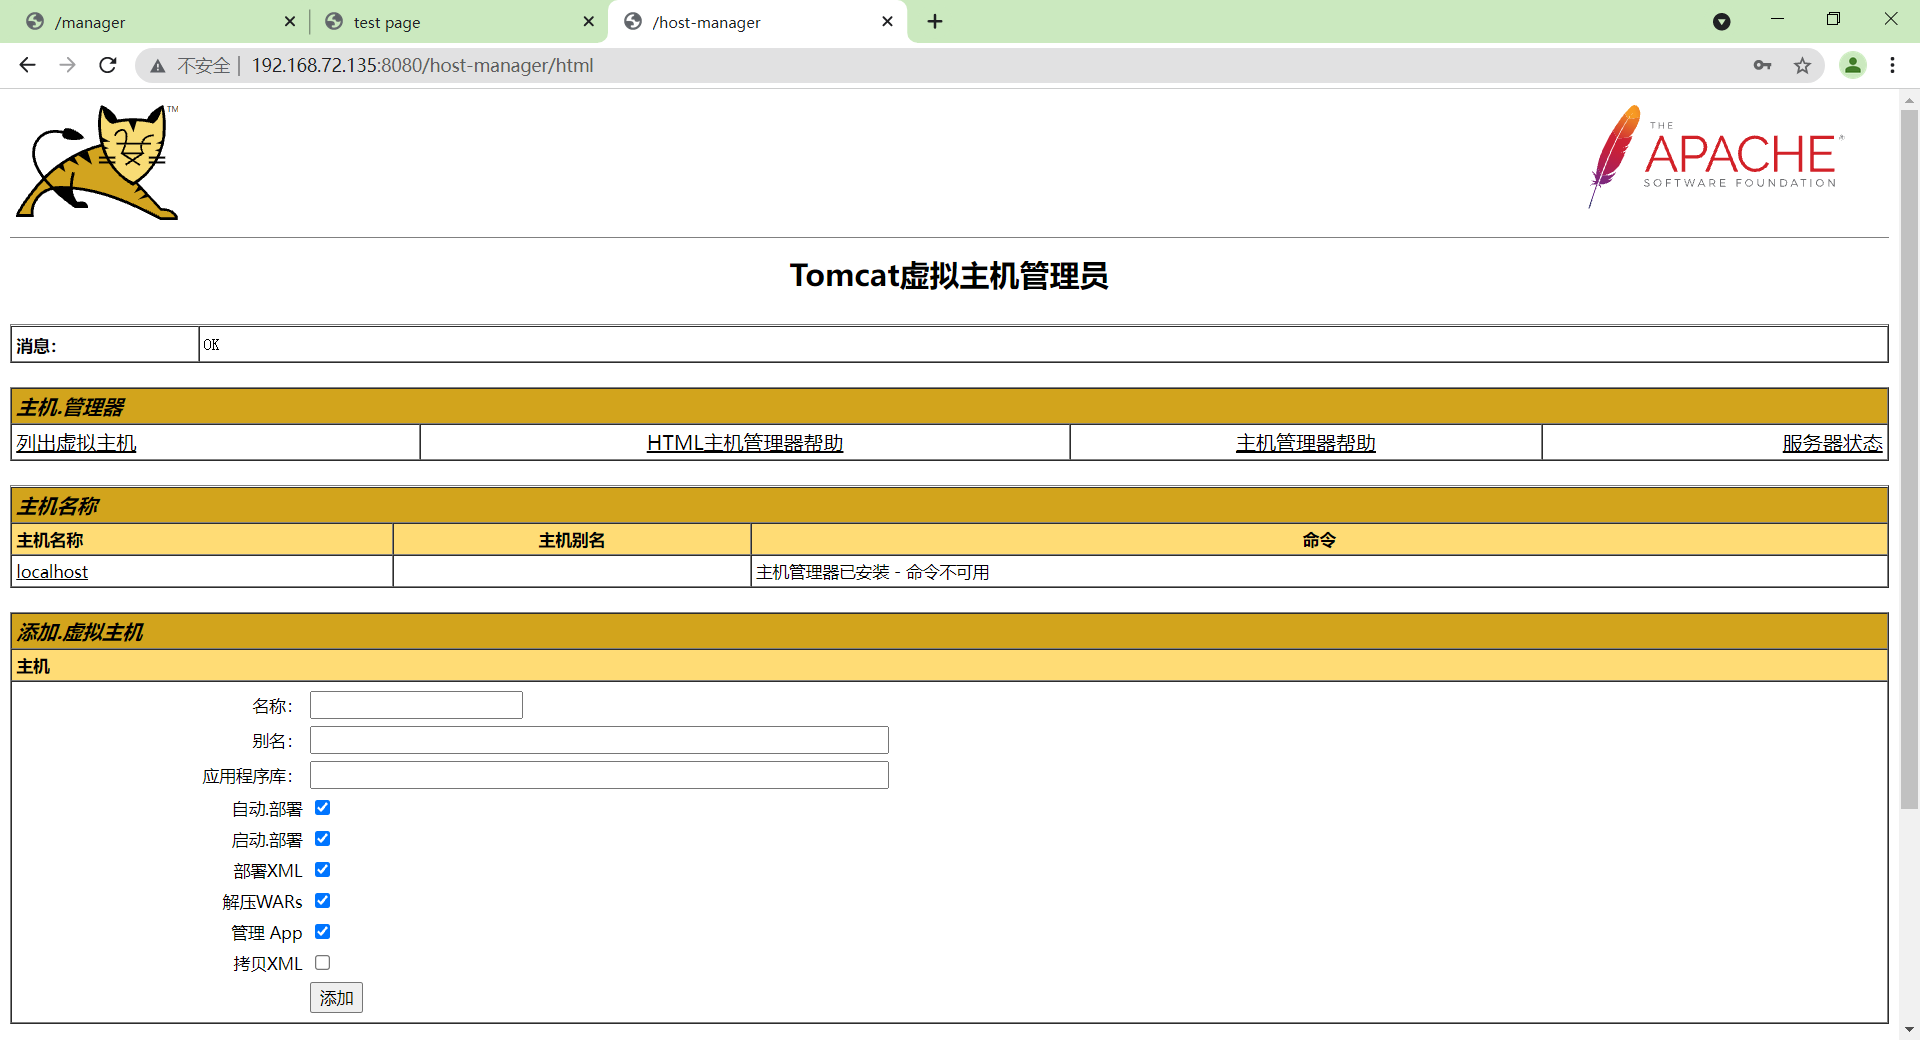The height and width of the screenshot is (1040, 1920).
Task: Open 列出虚拟主机 link
Action: pyautogui.click(x=76, y=443)
